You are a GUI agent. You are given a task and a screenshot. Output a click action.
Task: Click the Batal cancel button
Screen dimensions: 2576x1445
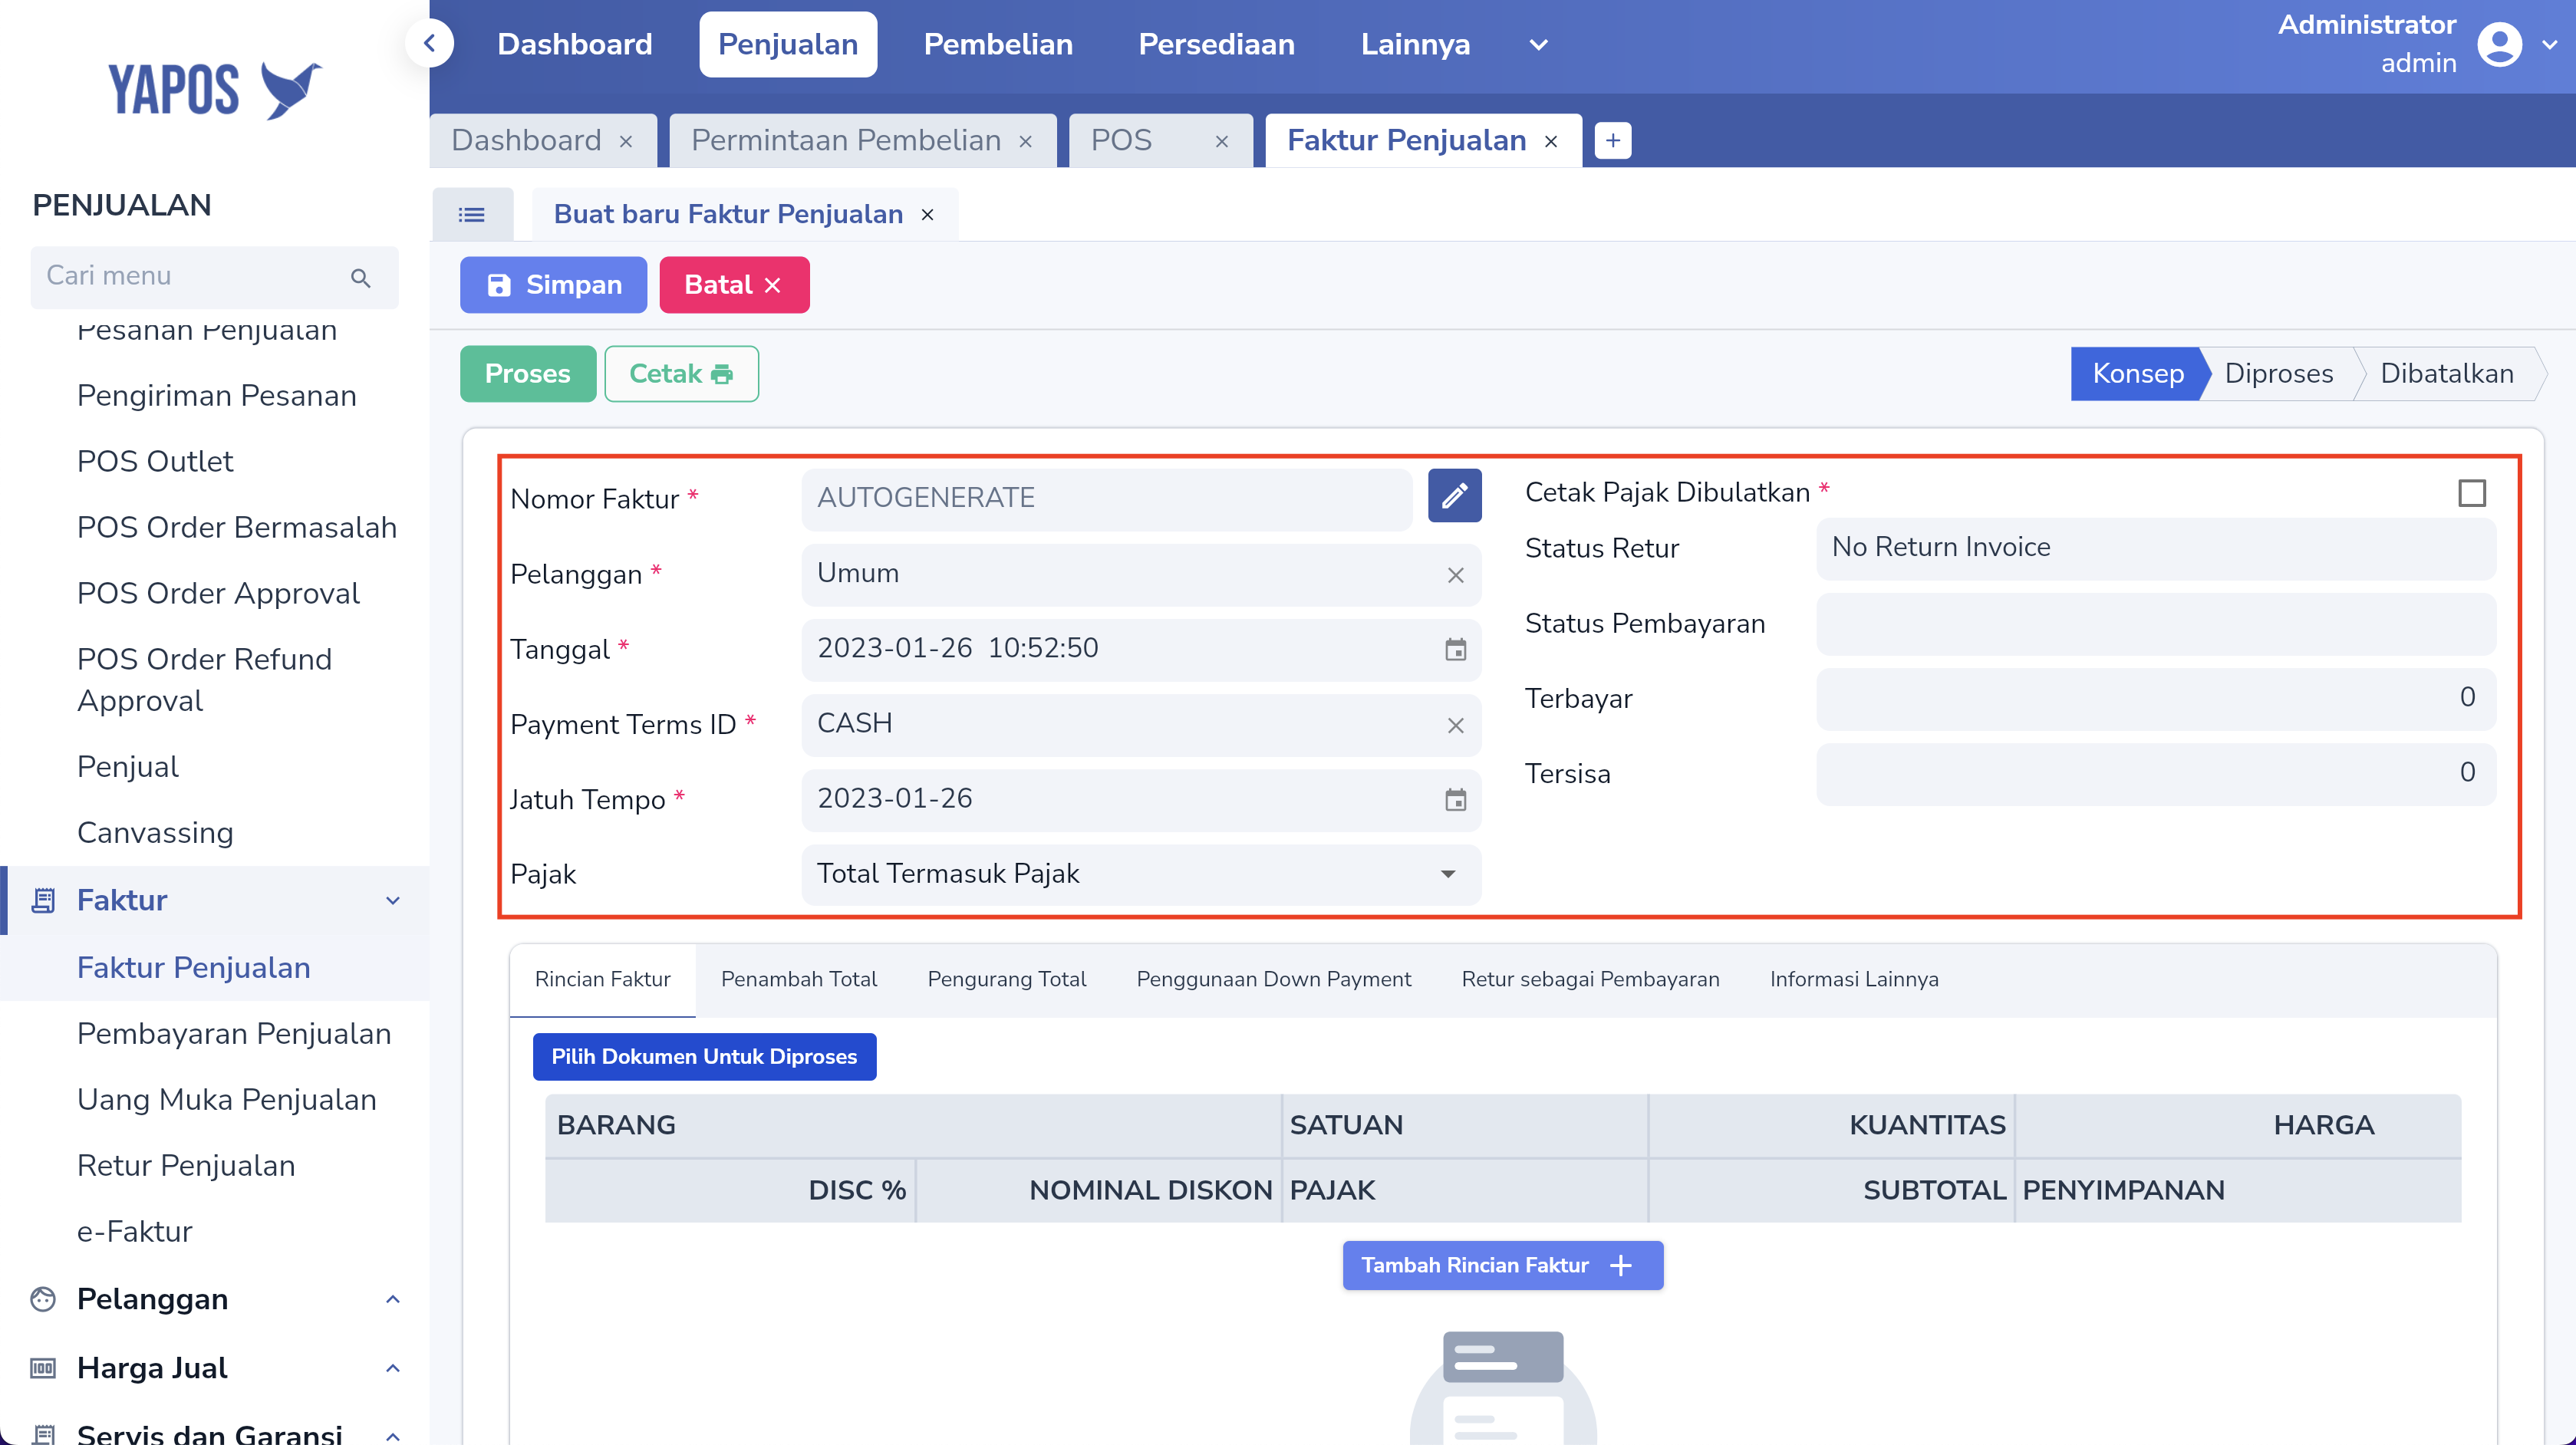click(733, 285)
